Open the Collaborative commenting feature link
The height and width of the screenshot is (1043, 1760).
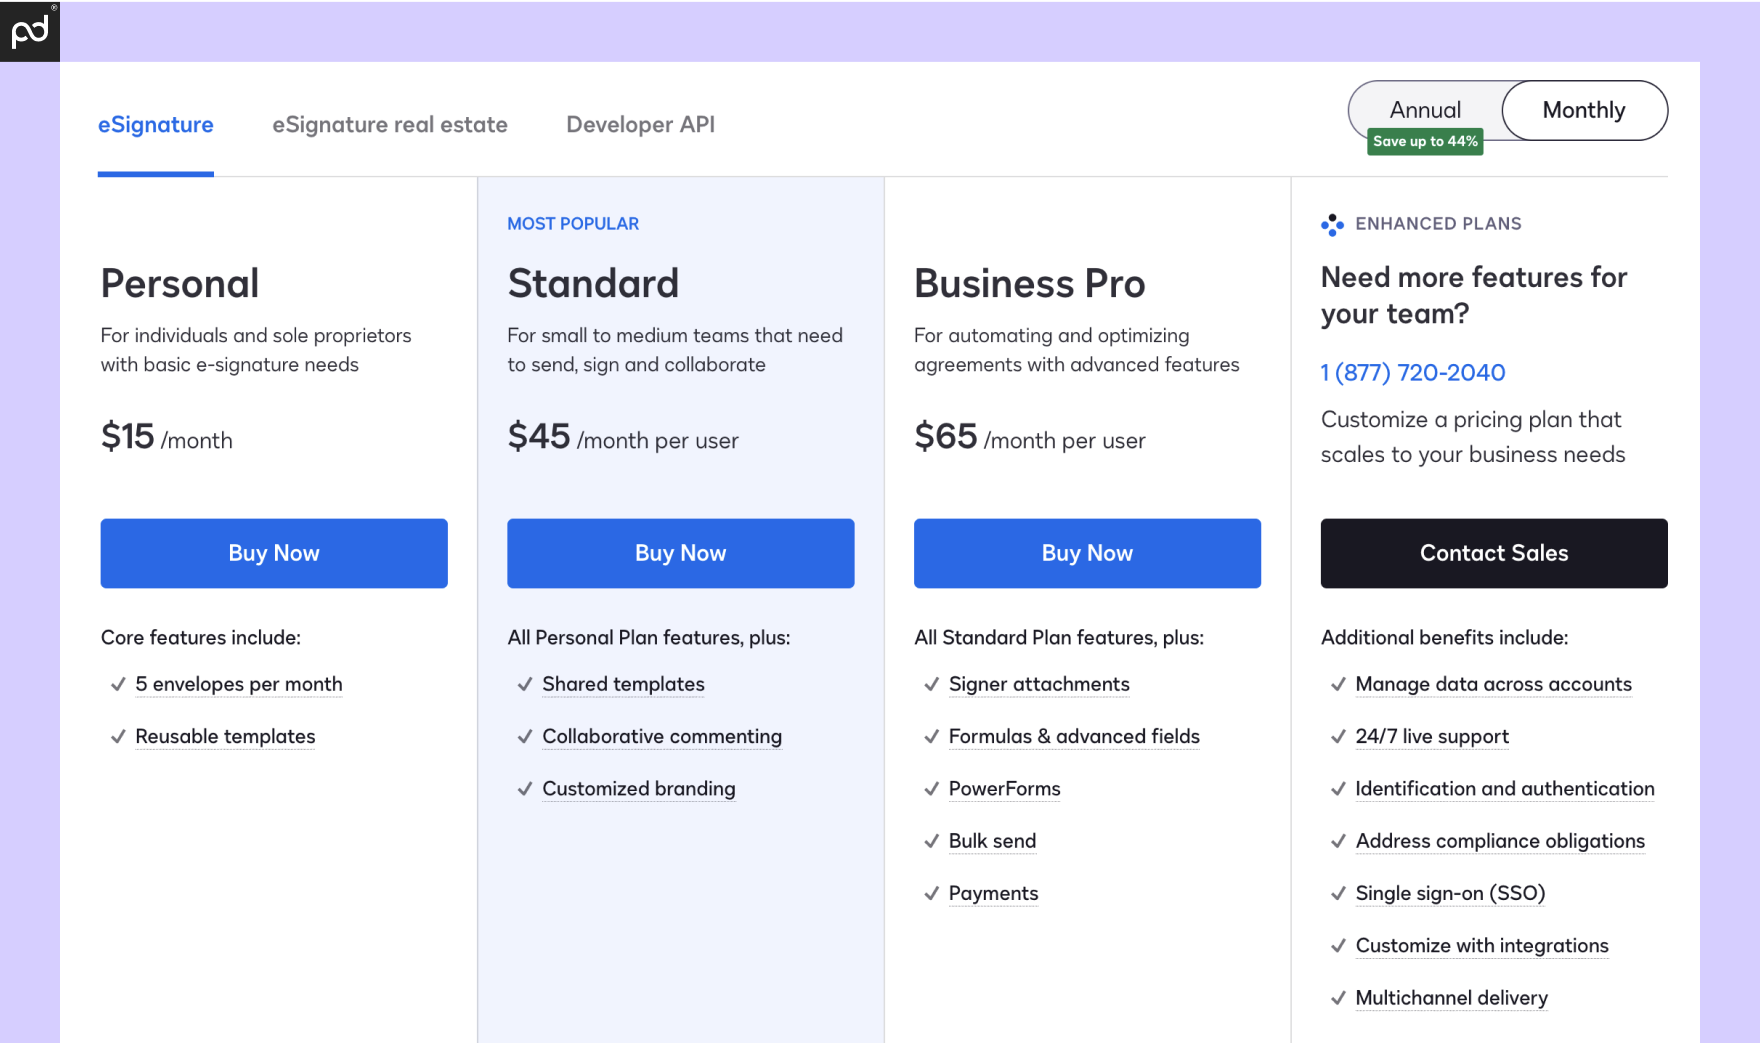click(662, 736)
